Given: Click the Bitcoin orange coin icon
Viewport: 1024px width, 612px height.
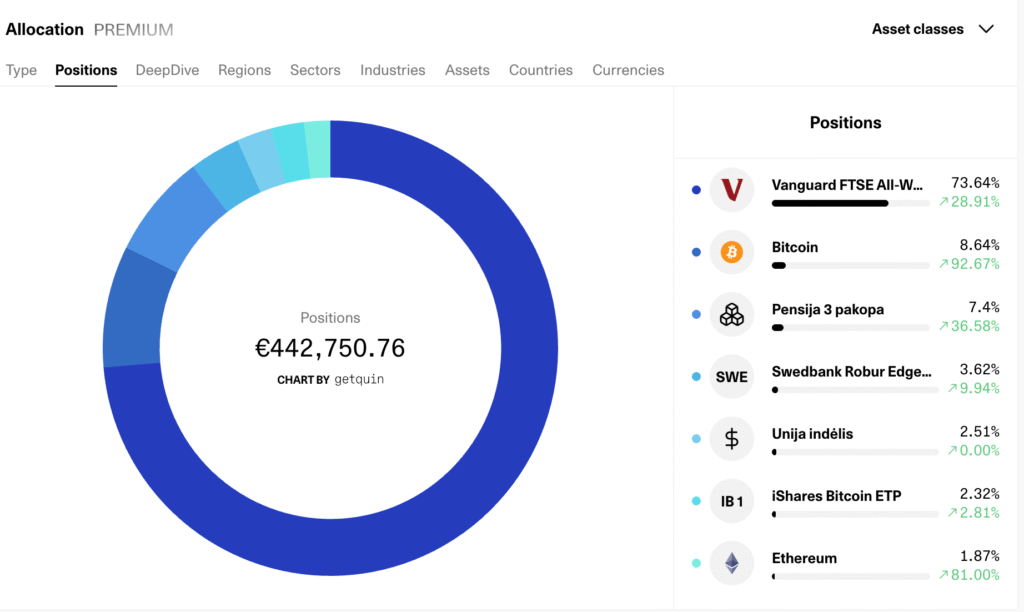Looking at the screenshot, I should [731, 253].
